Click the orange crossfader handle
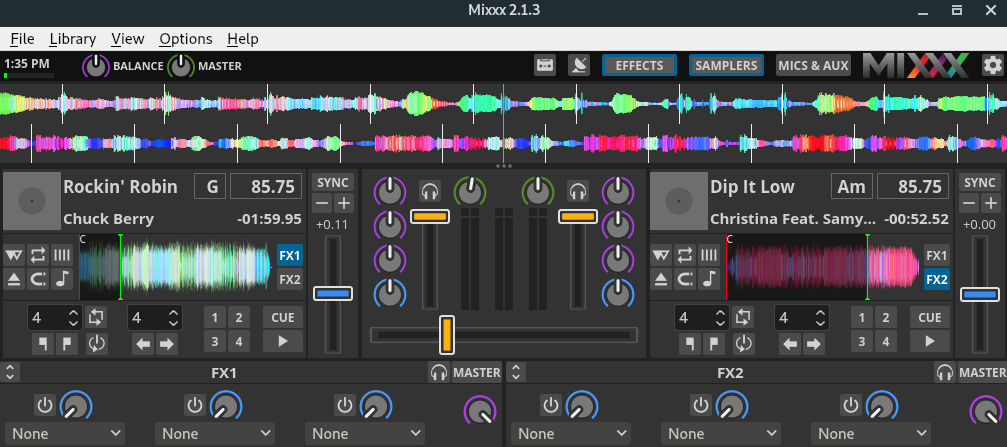The height and width of the screenshot is (447, 1007). tap(447, 335)
